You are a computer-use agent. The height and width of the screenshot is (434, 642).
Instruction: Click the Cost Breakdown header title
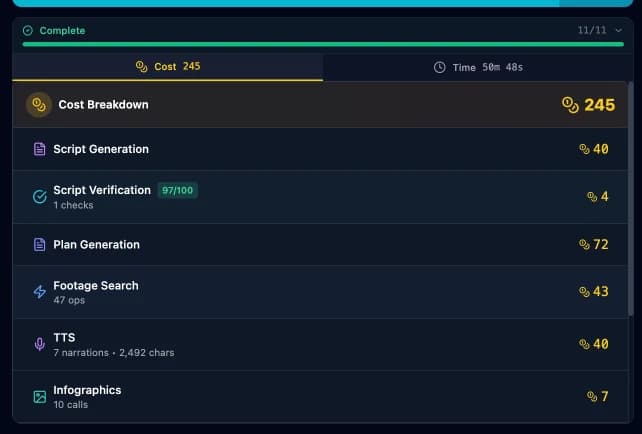click(x=104, y=105)
